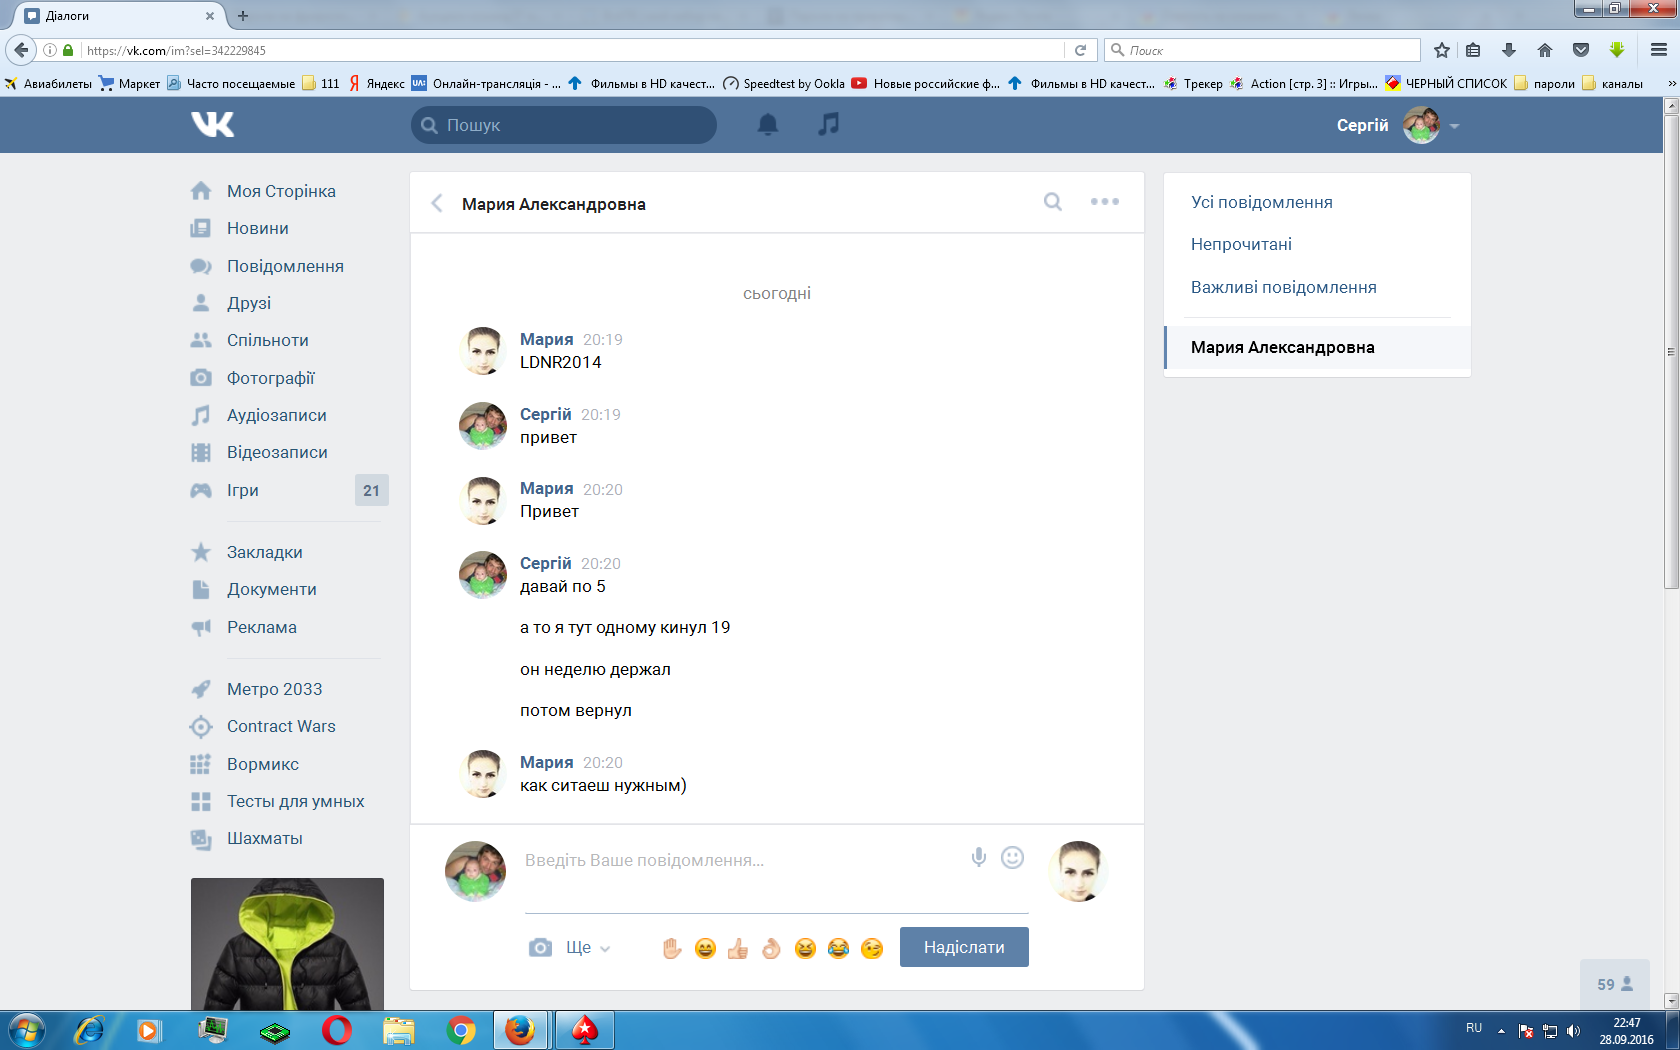Click the Ігри counter badge 21
The height and width of the screenshot is (1050, 1680).
(x=371, y=490)
